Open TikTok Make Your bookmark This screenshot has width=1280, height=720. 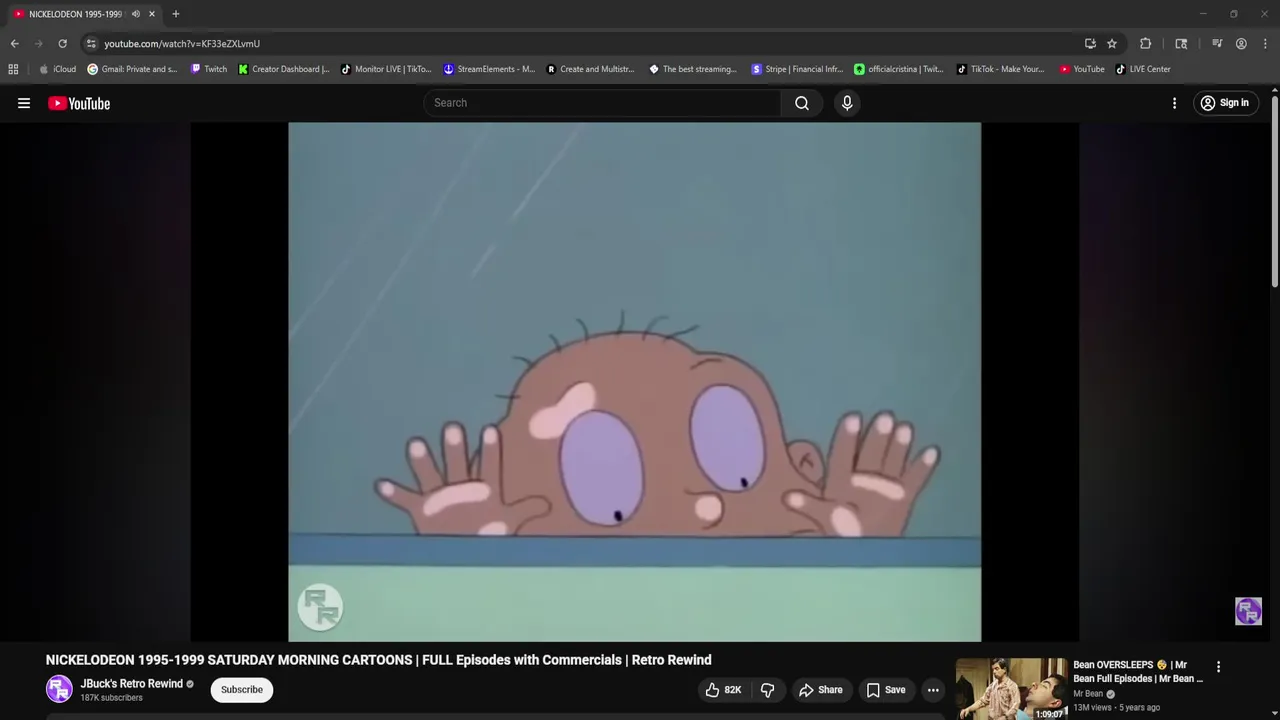coord(1000,69)
